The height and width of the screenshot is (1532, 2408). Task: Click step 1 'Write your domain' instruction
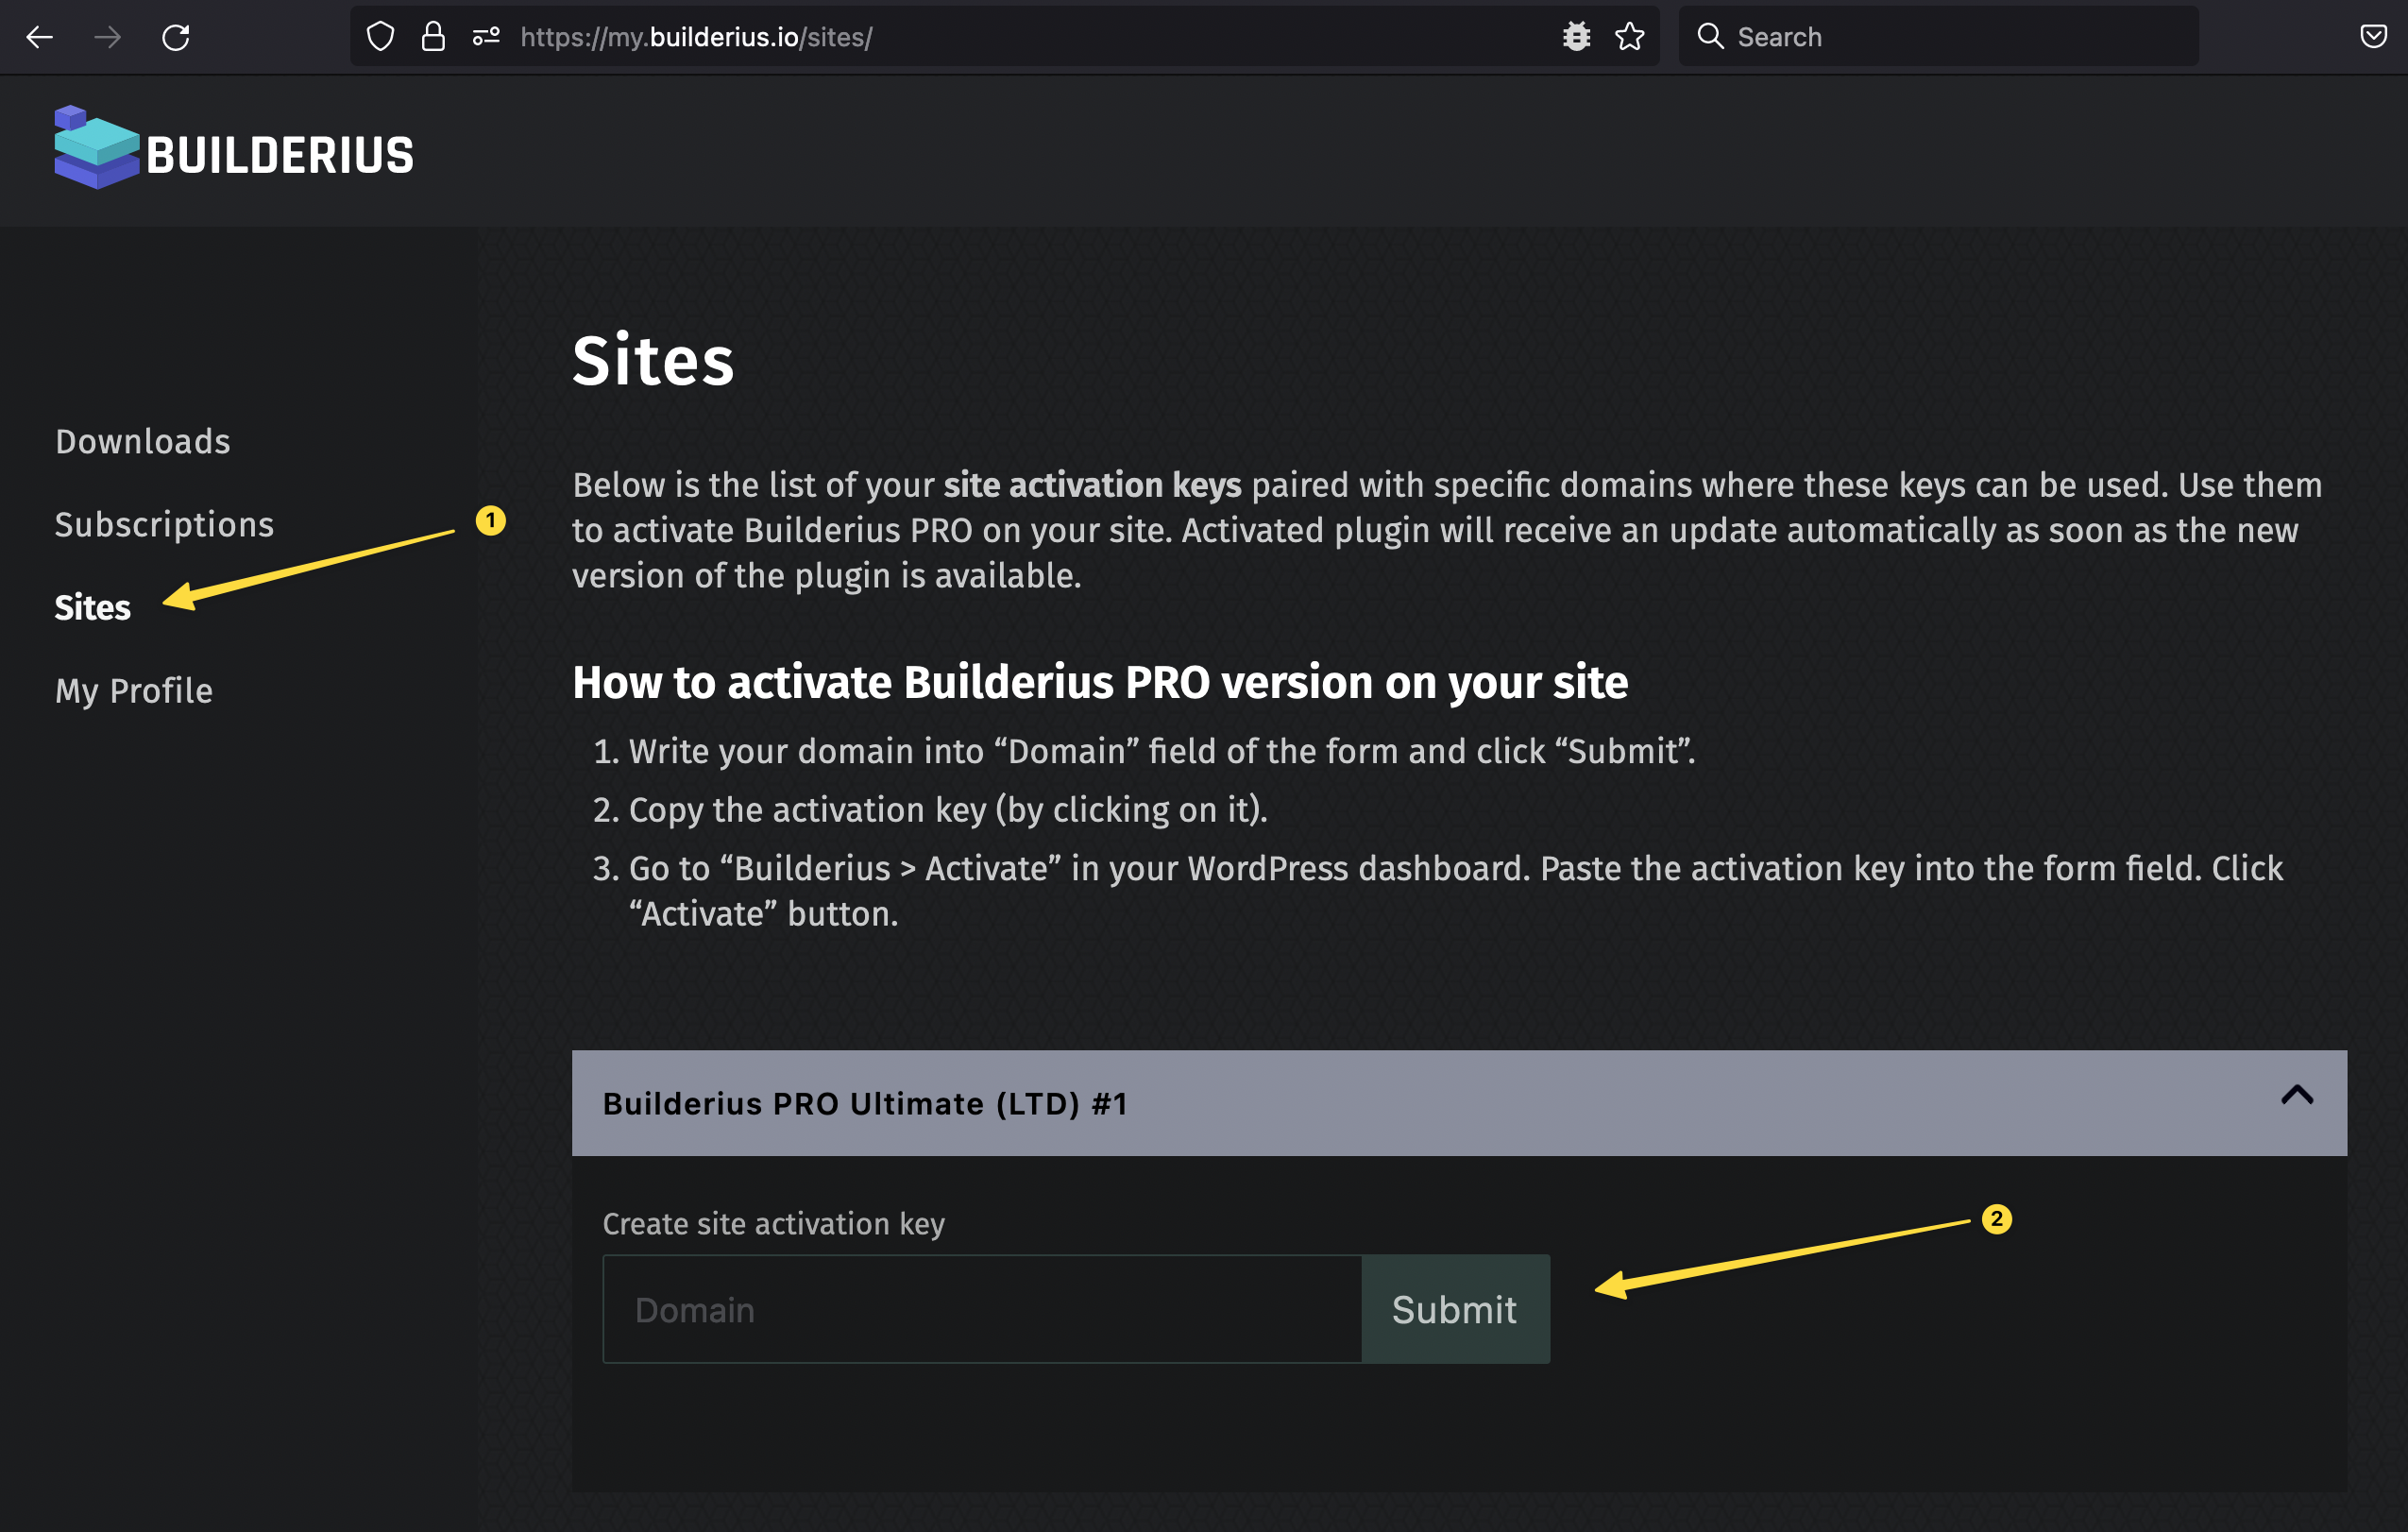(x=1161, y=751)
